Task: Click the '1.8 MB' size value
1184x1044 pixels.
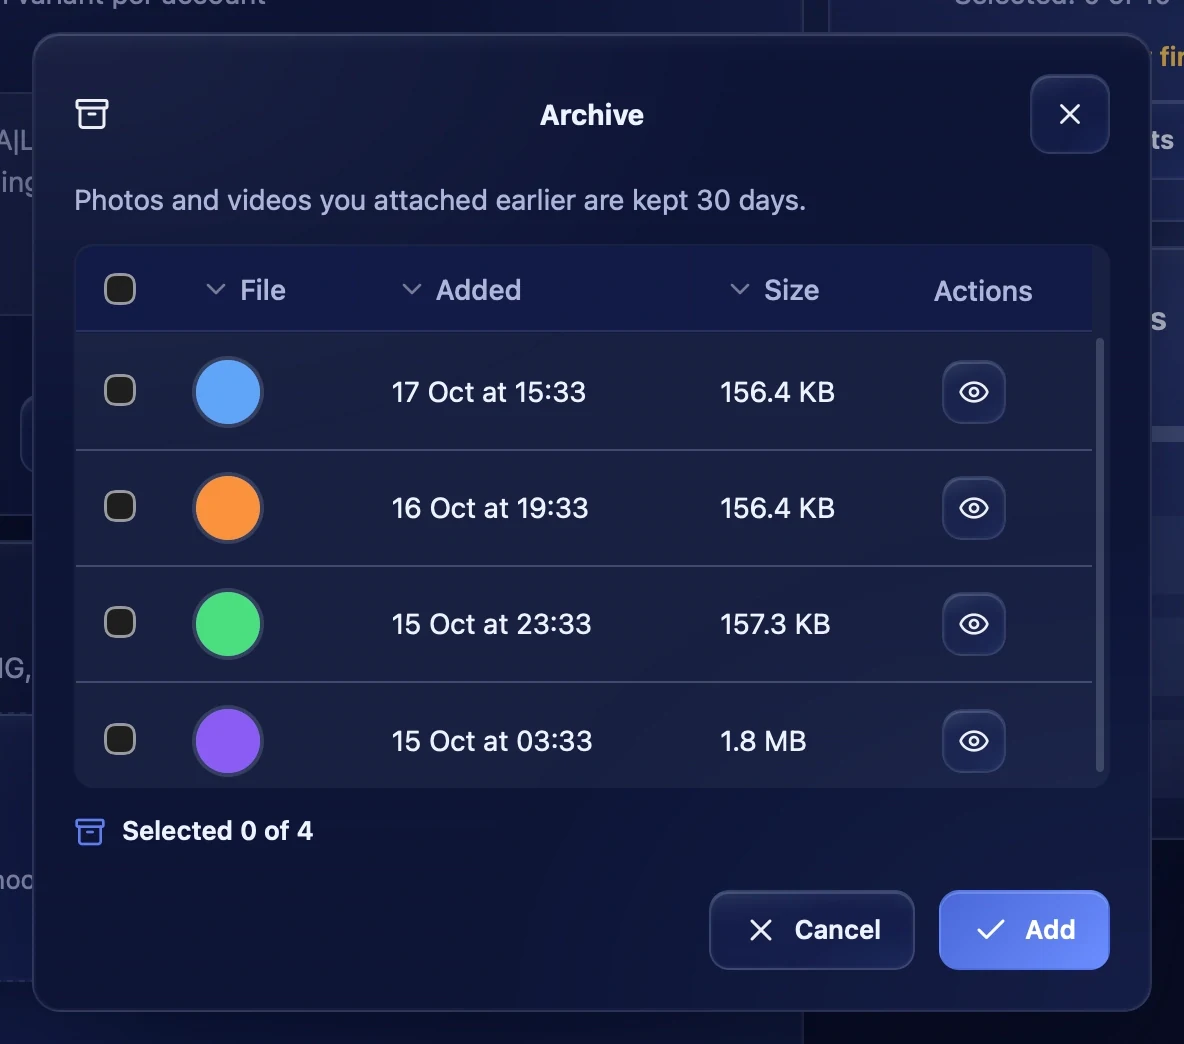Action: click(x=763, y=741)
